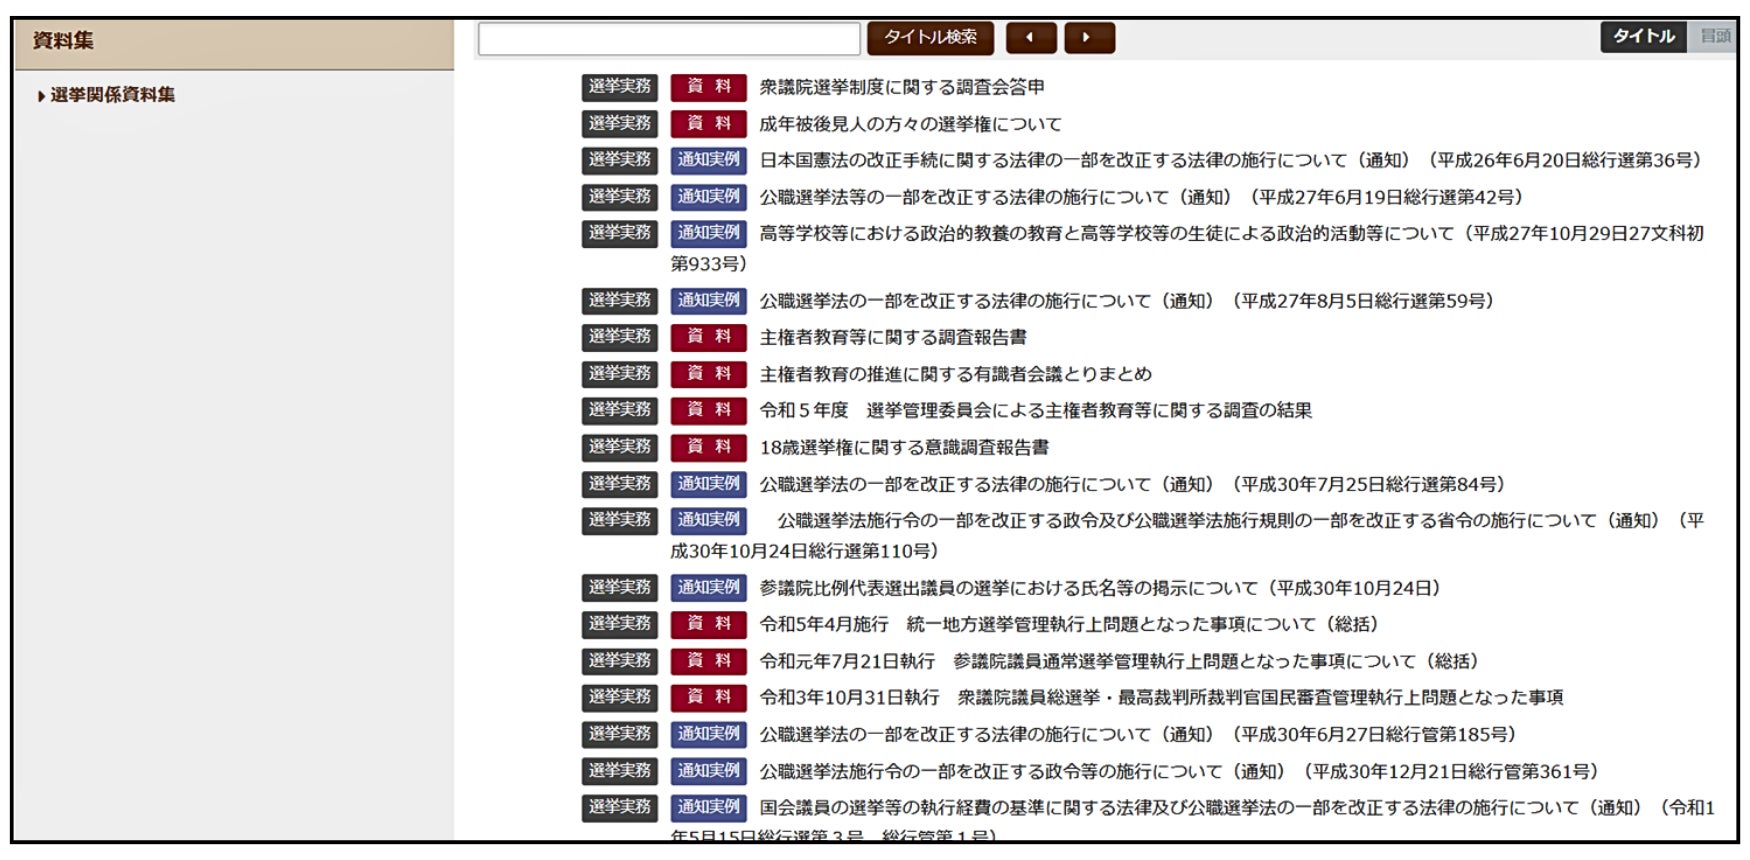The height and width of the screenshot is (860, 1750).
Task: Click 資料 tag beside 令和5年4月施行 entry
Action: click(708, 625)
